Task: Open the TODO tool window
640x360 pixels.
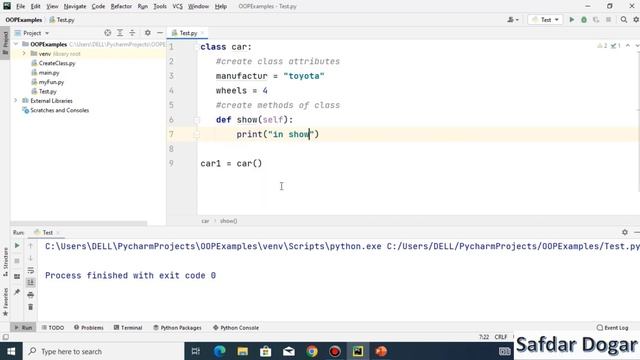Action: pyautogui.click(x=53, y=327)
